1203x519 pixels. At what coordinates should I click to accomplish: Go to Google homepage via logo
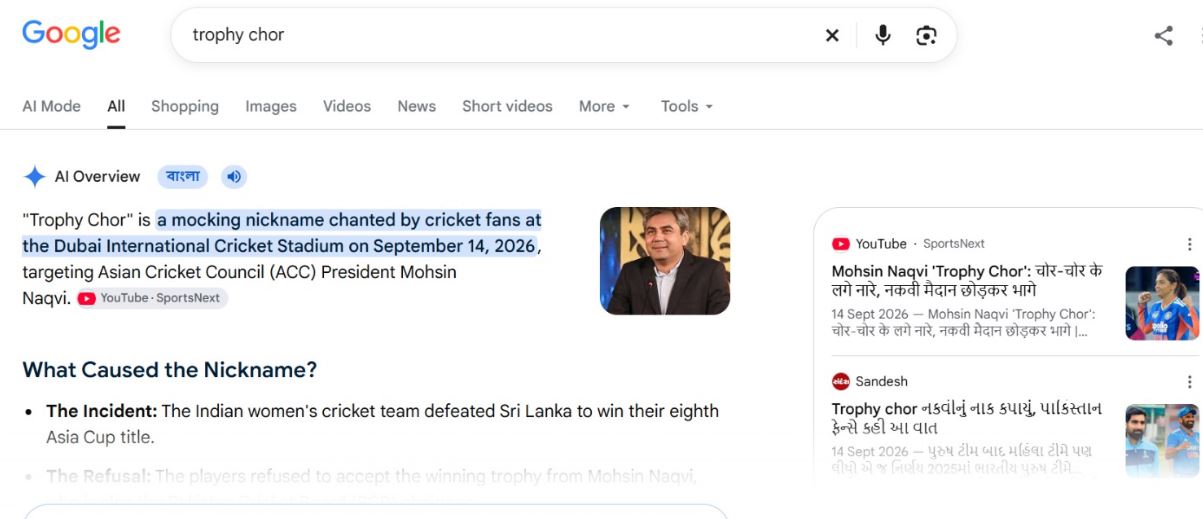(71, 34)
